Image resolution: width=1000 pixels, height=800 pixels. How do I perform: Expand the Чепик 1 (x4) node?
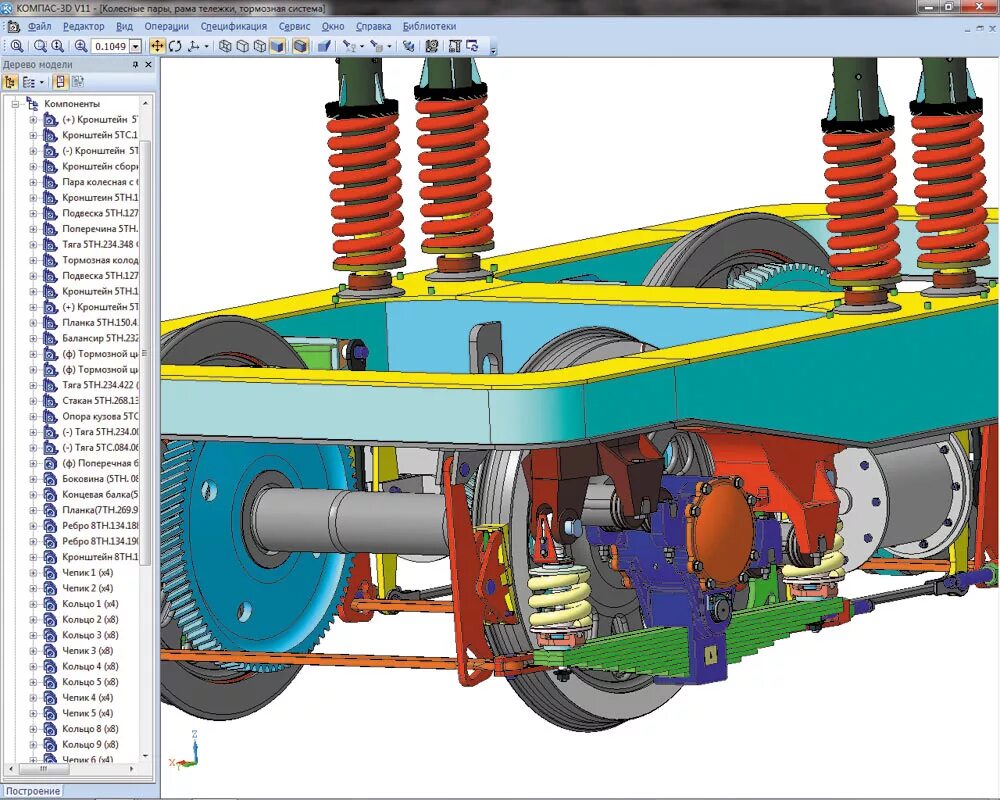[x=33, y=573]
